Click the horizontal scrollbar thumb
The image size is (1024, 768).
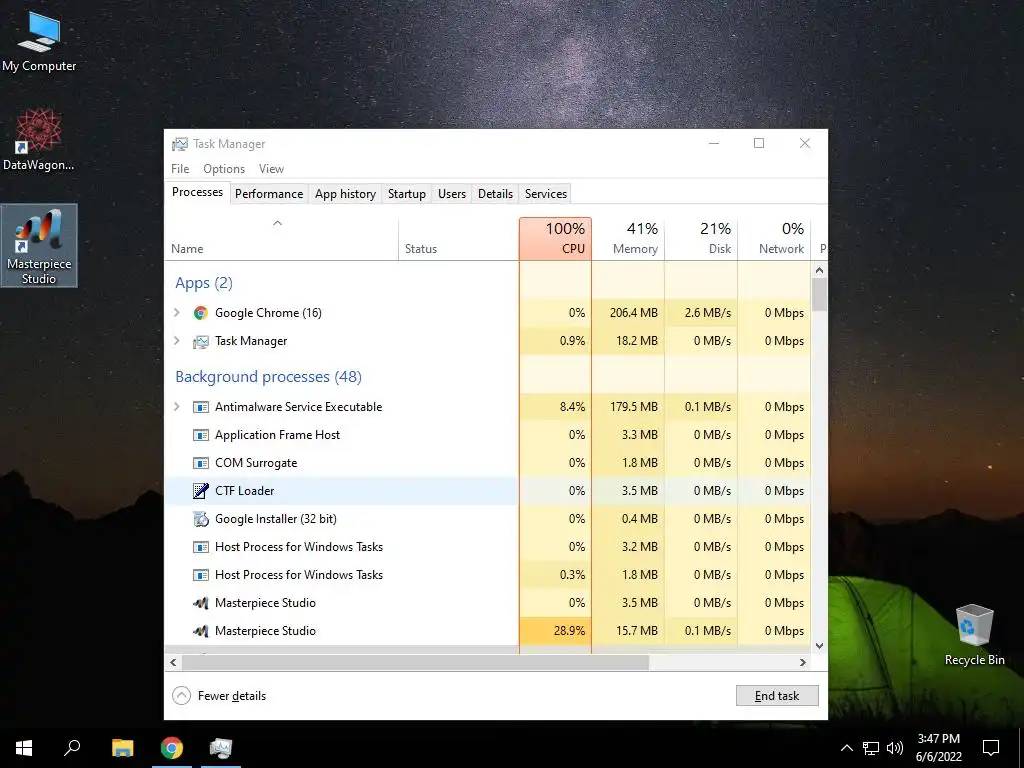pyautogui.click(x=415, y=662)
